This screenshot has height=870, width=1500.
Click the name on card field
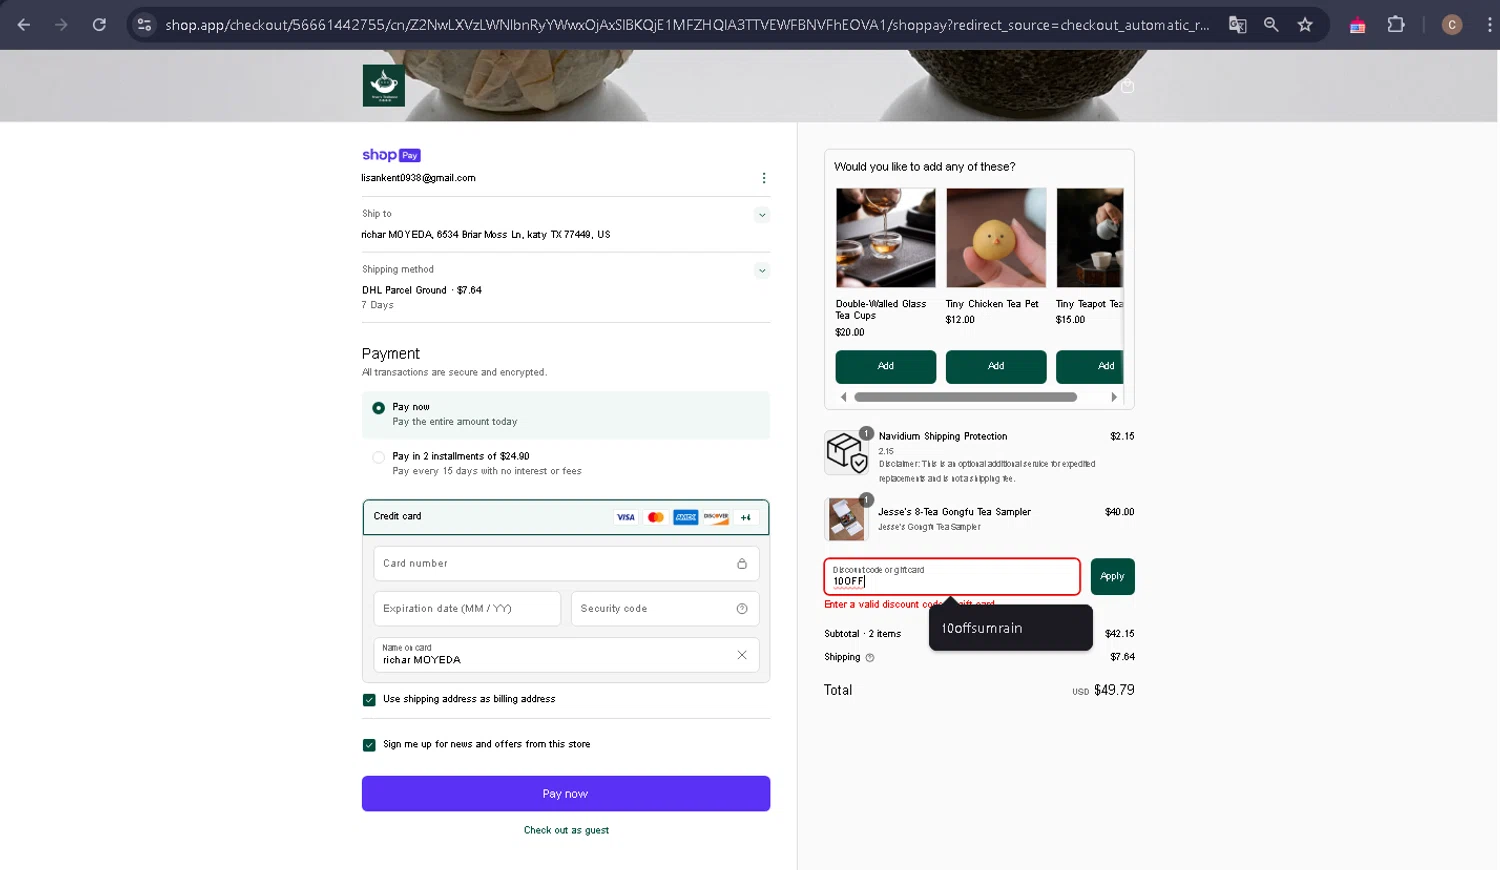pos(566,655)
